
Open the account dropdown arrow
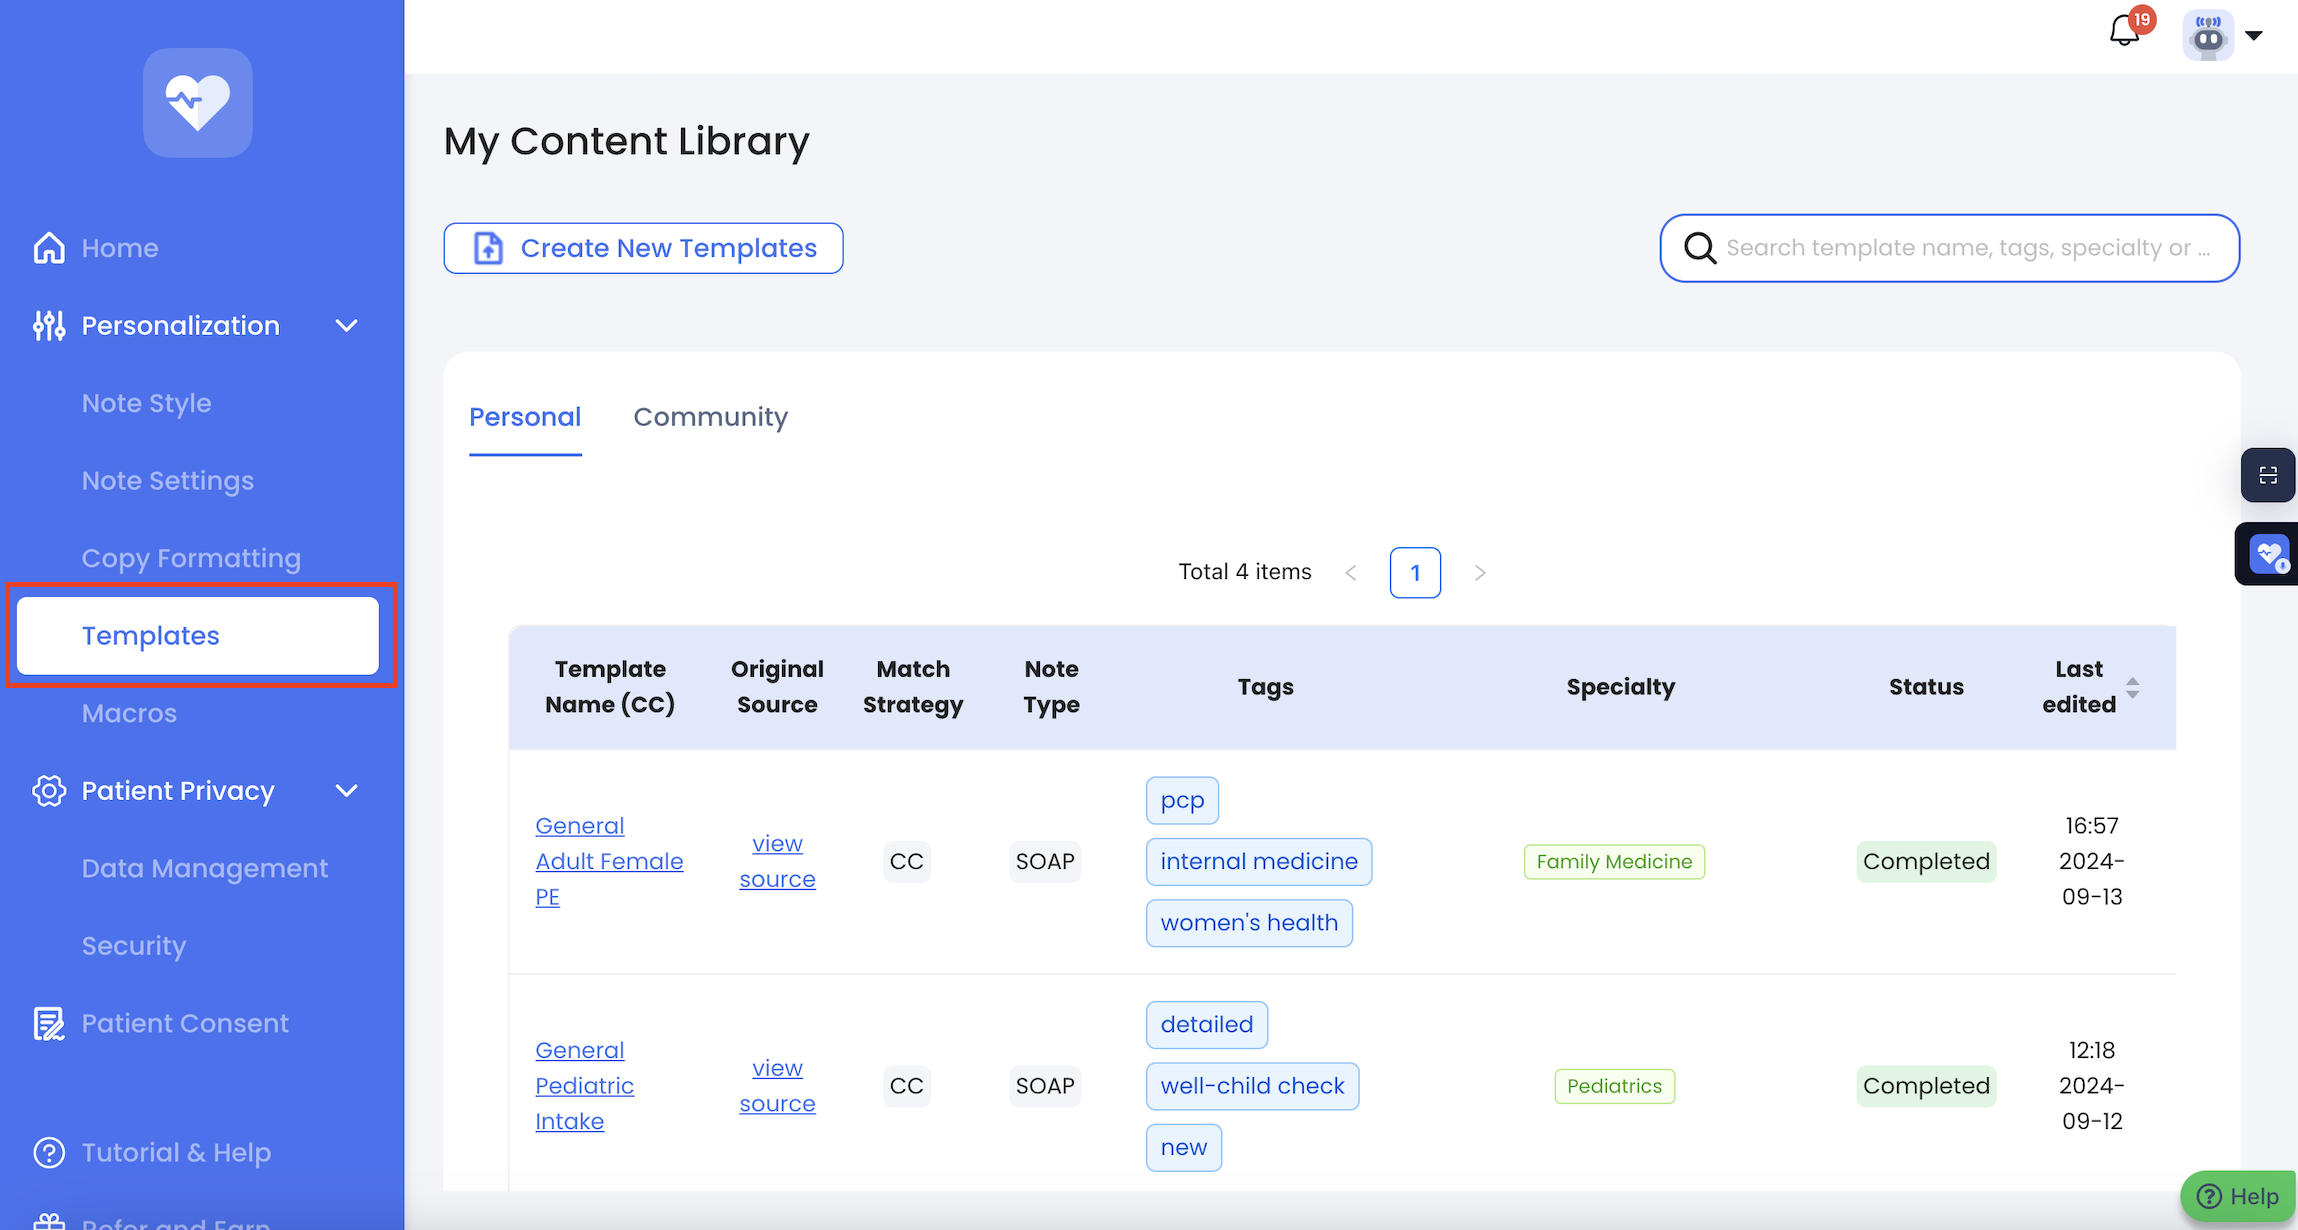pyautogui.click(x=2254, y=36)
